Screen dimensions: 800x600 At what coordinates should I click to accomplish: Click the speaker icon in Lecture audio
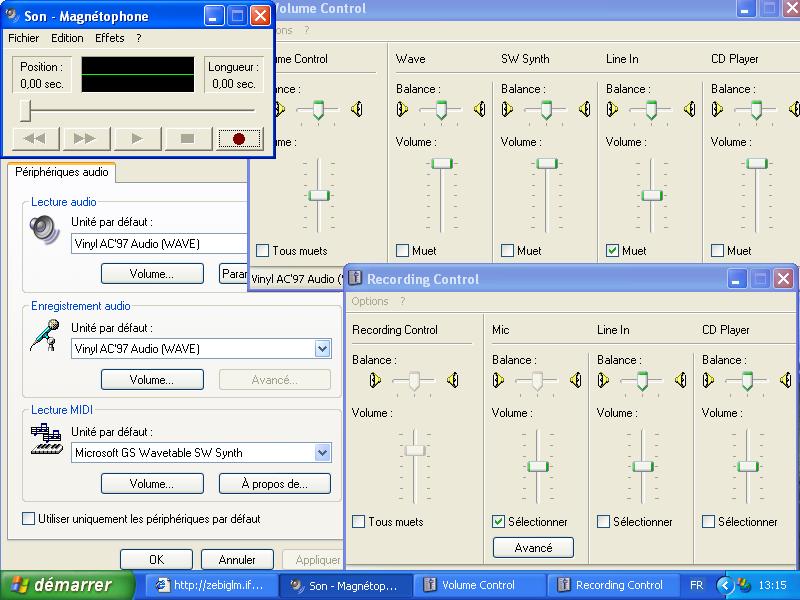tap(45, 230)
